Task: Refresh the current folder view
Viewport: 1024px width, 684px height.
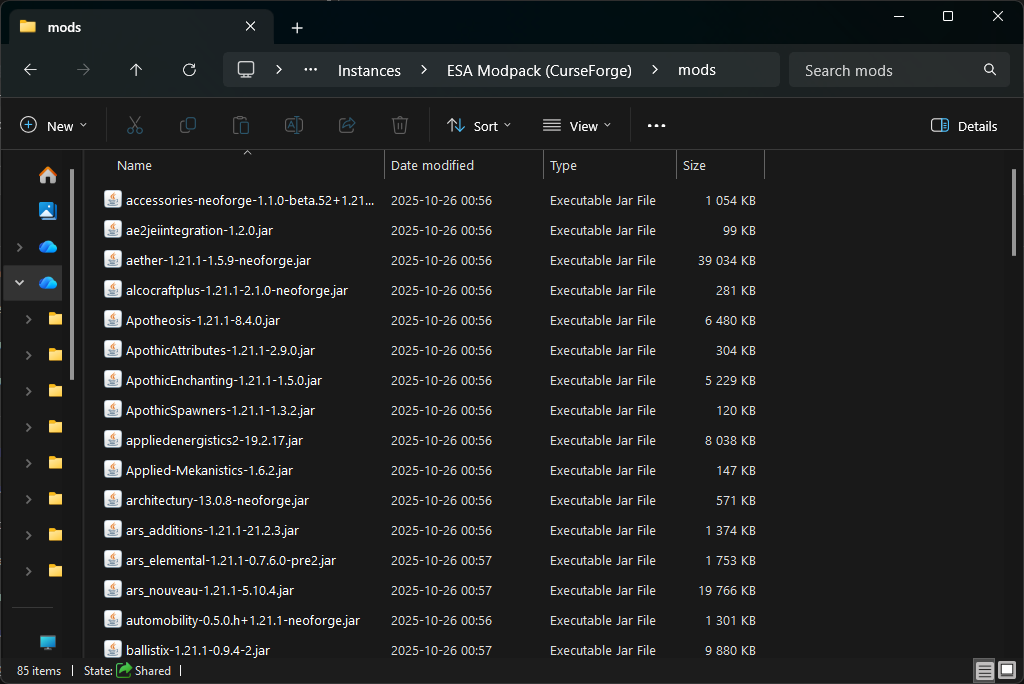Action: pos(189,70)
